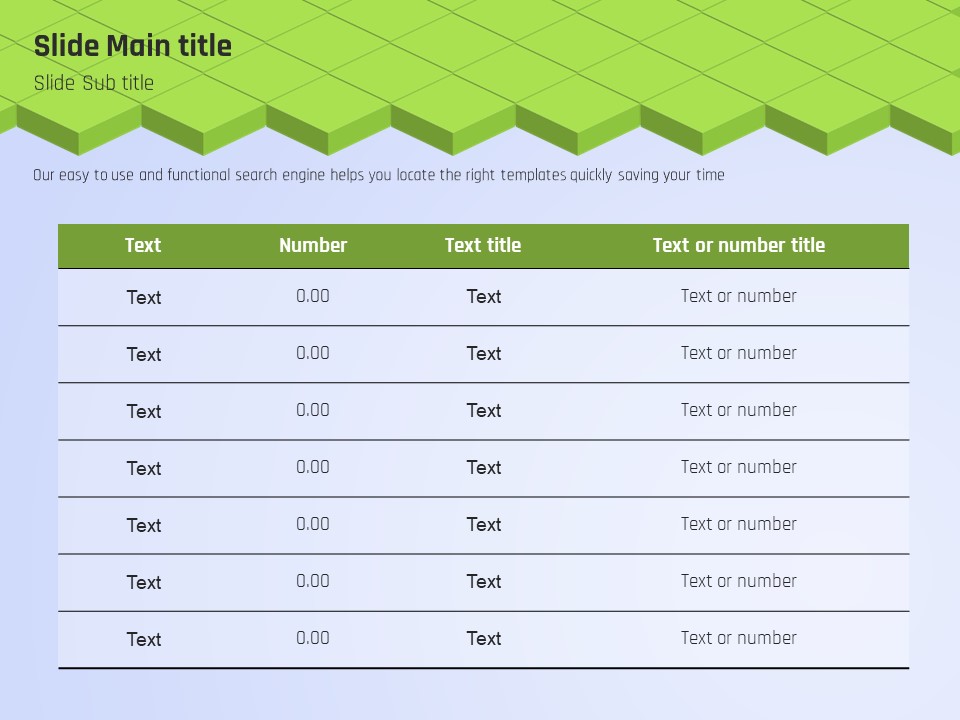Viewport: 960px width, 720px height.
Task: Select the last row's leftmost "Text" cell
Action: [144, 639]
